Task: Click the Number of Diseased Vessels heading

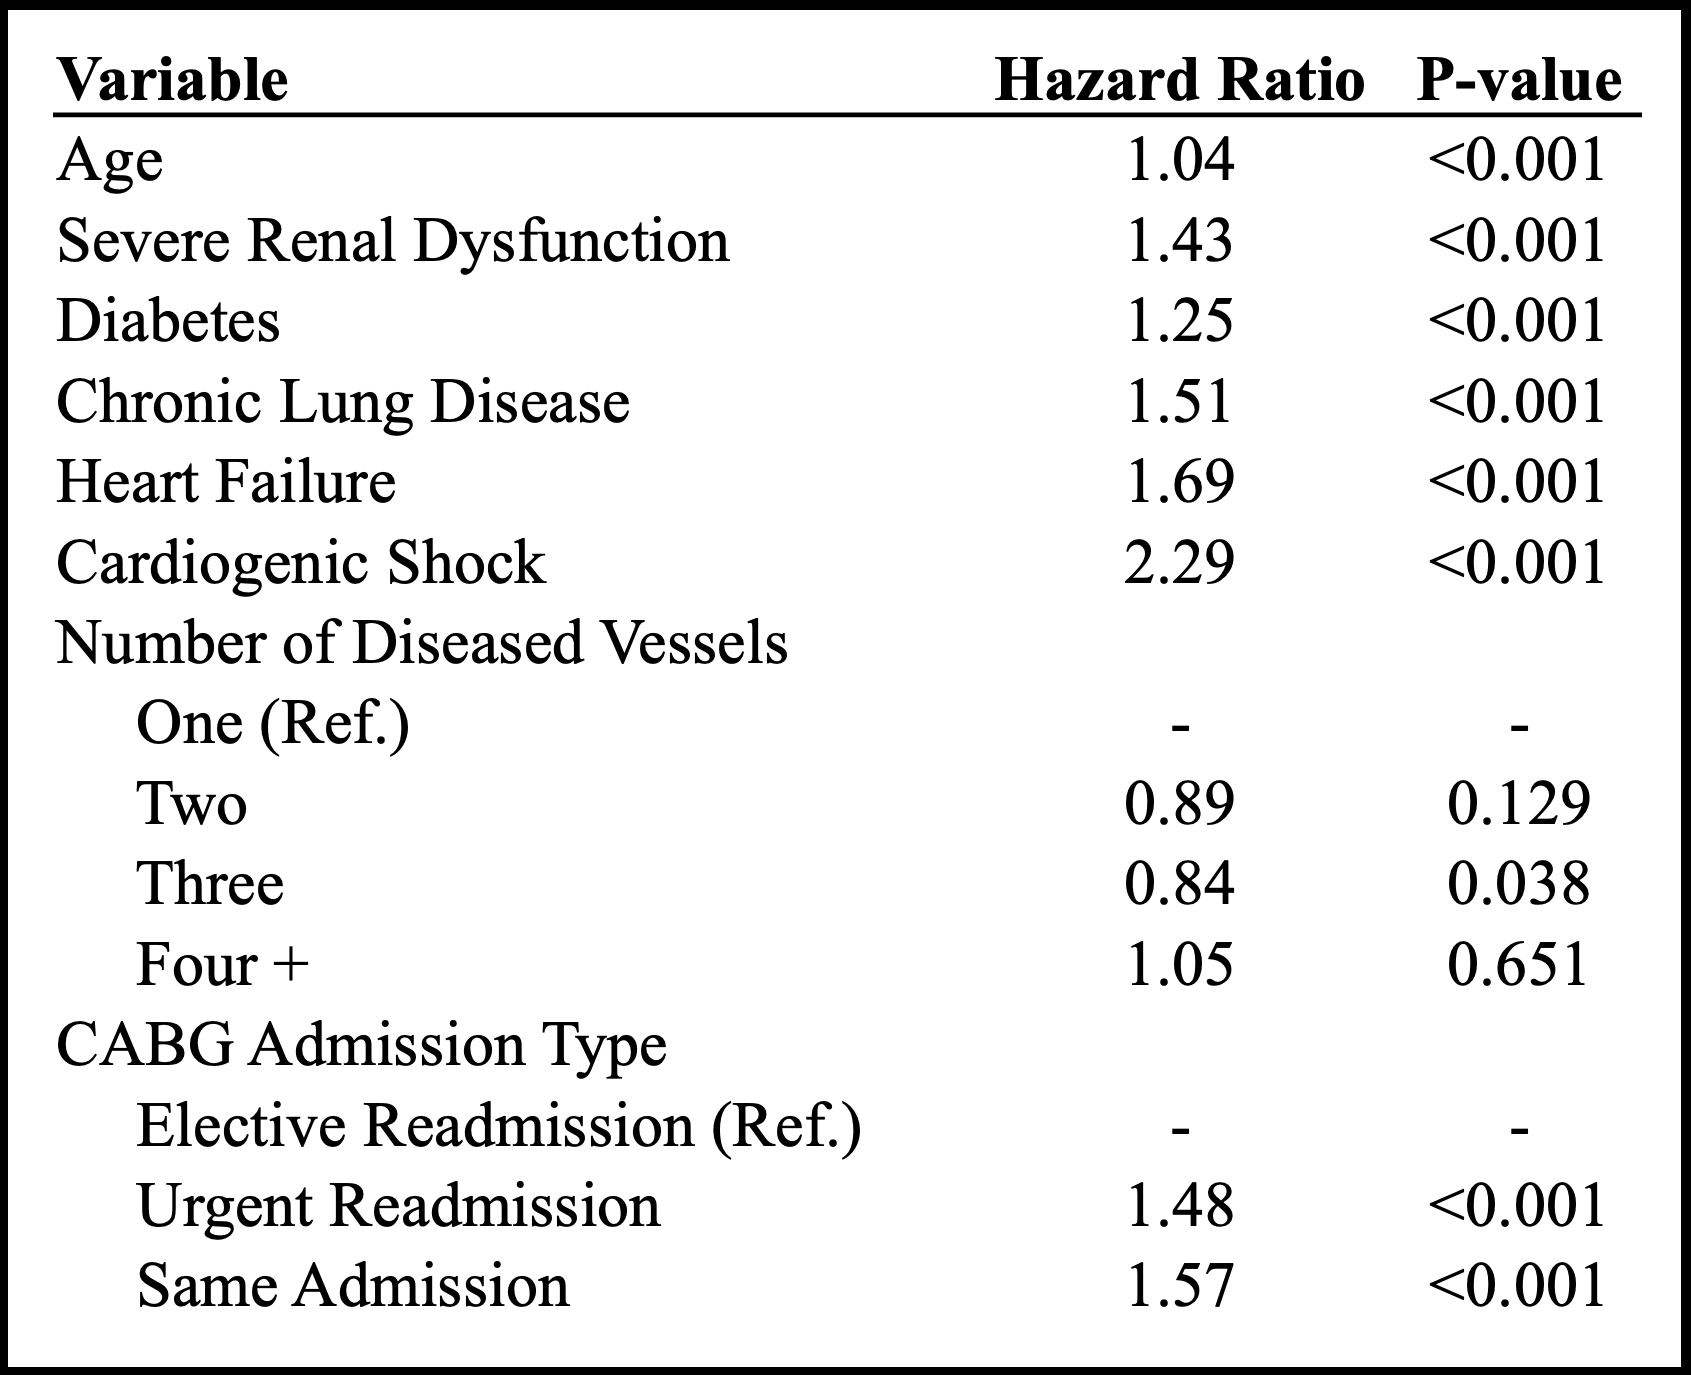Action: pyautogui.click(x=422, y=642)
